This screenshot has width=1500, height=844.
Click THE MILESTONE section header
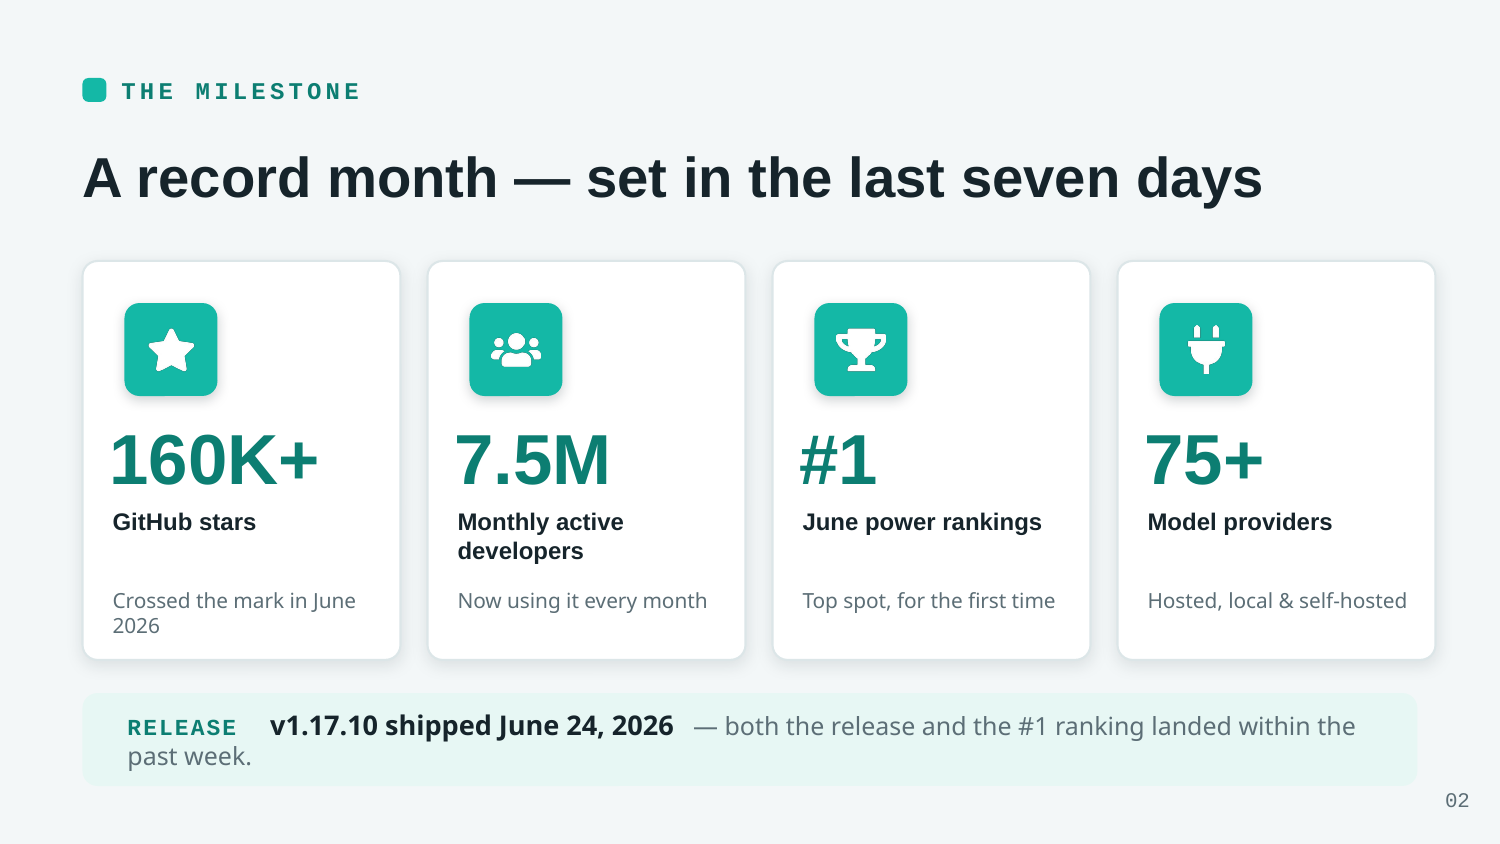(240, 91)
